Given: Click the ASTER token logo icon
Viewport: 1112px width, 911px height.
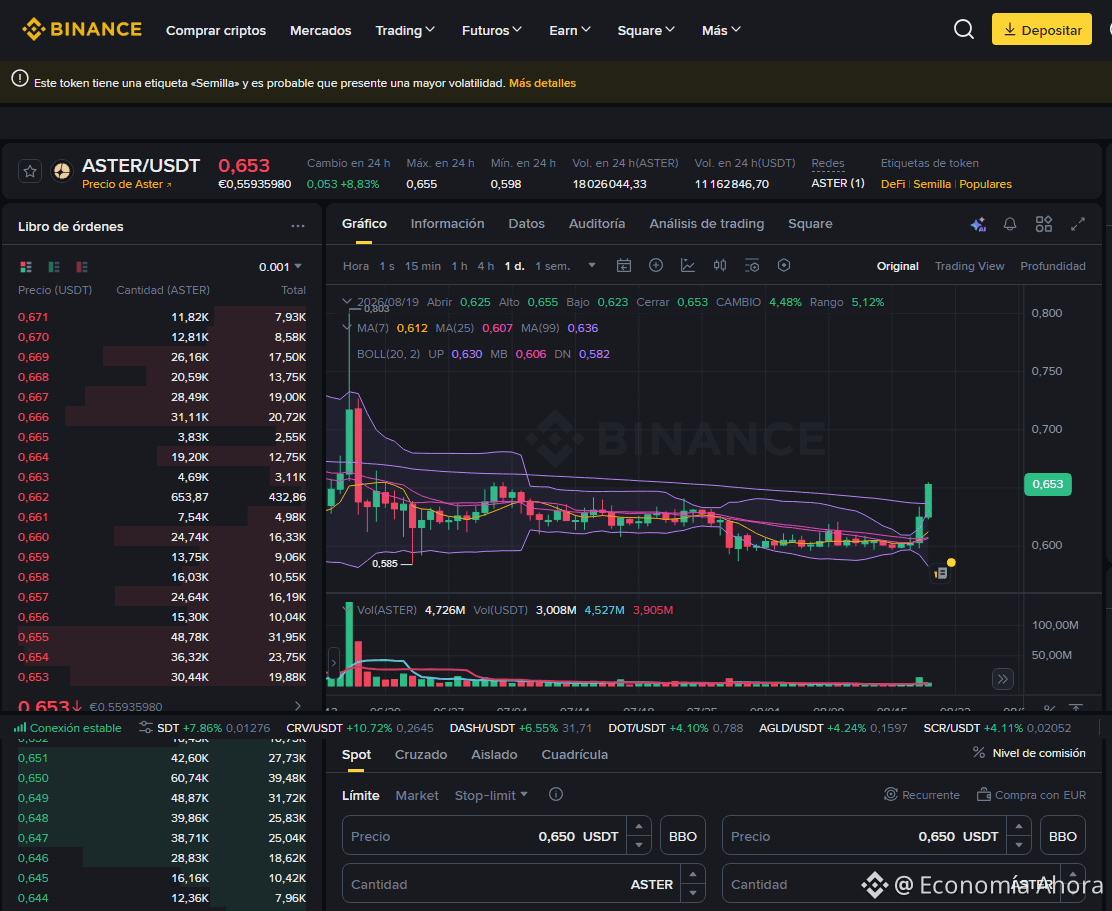Looking at the screenshot, I should [x=62, y=172].
